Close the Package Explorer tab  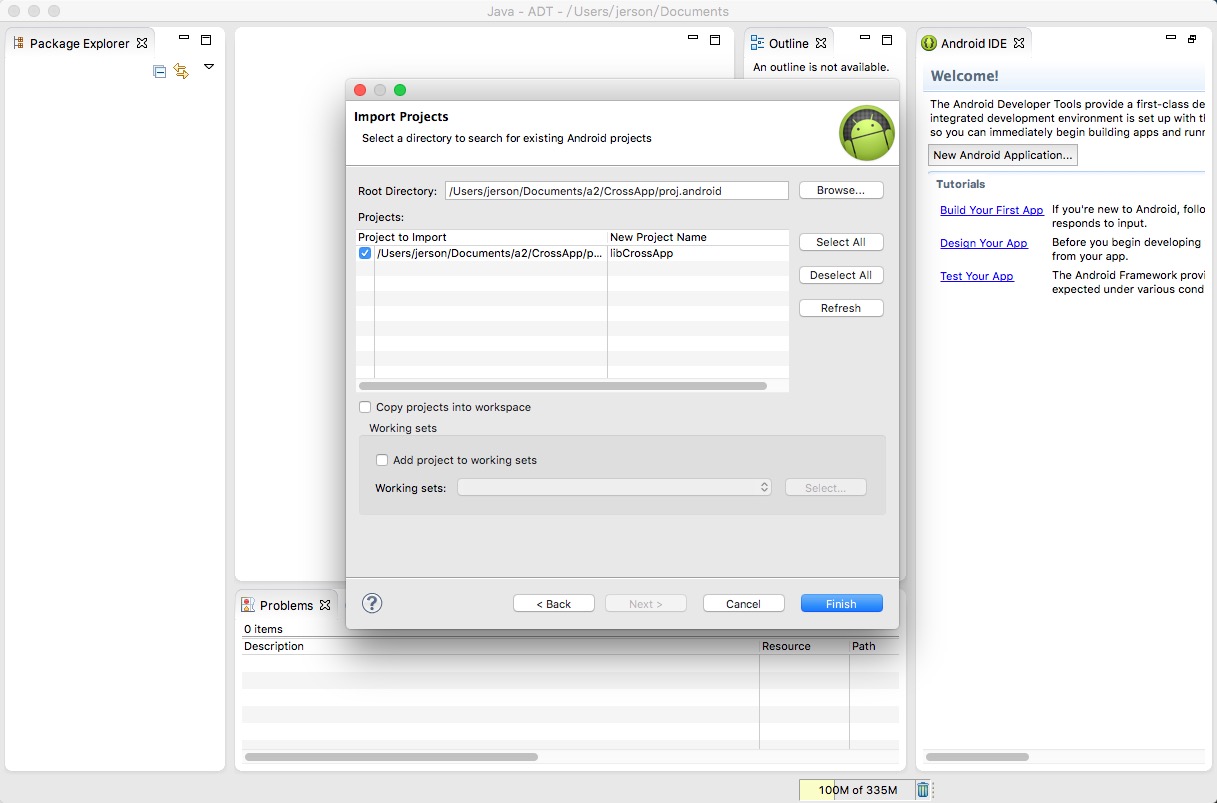point(142,43)
